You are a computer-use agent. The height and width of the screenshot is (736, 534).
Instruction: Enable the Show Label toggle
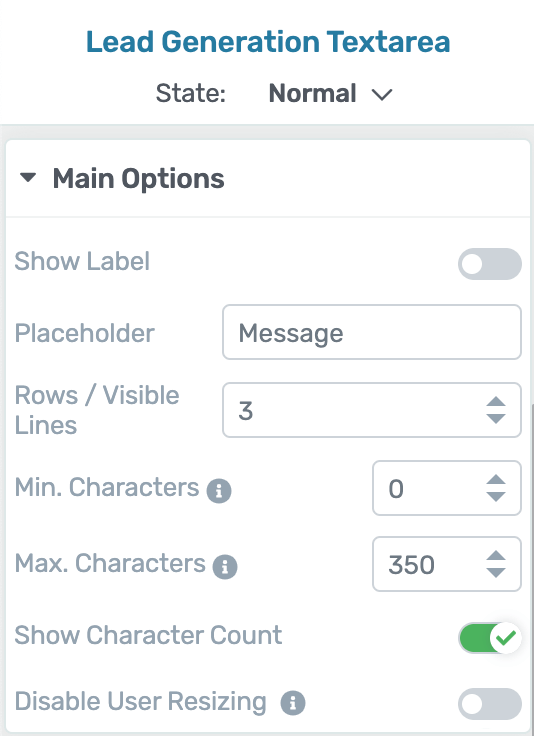(489, 264)
